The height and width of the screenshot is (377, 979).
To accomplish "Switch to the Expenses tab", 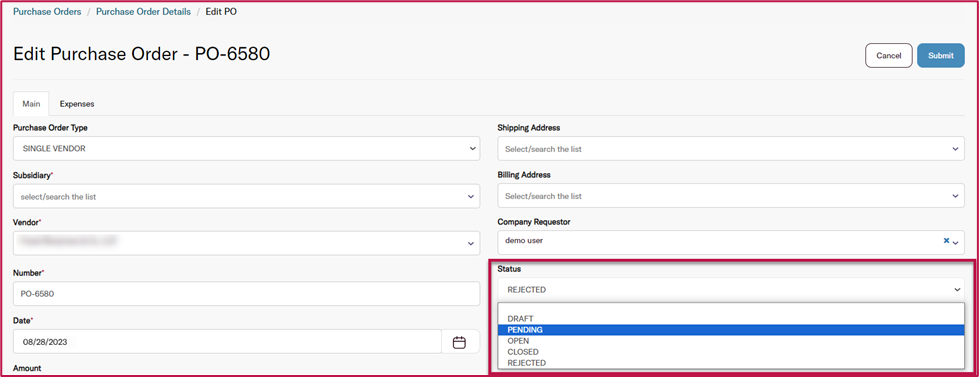I will pos(77,104).
